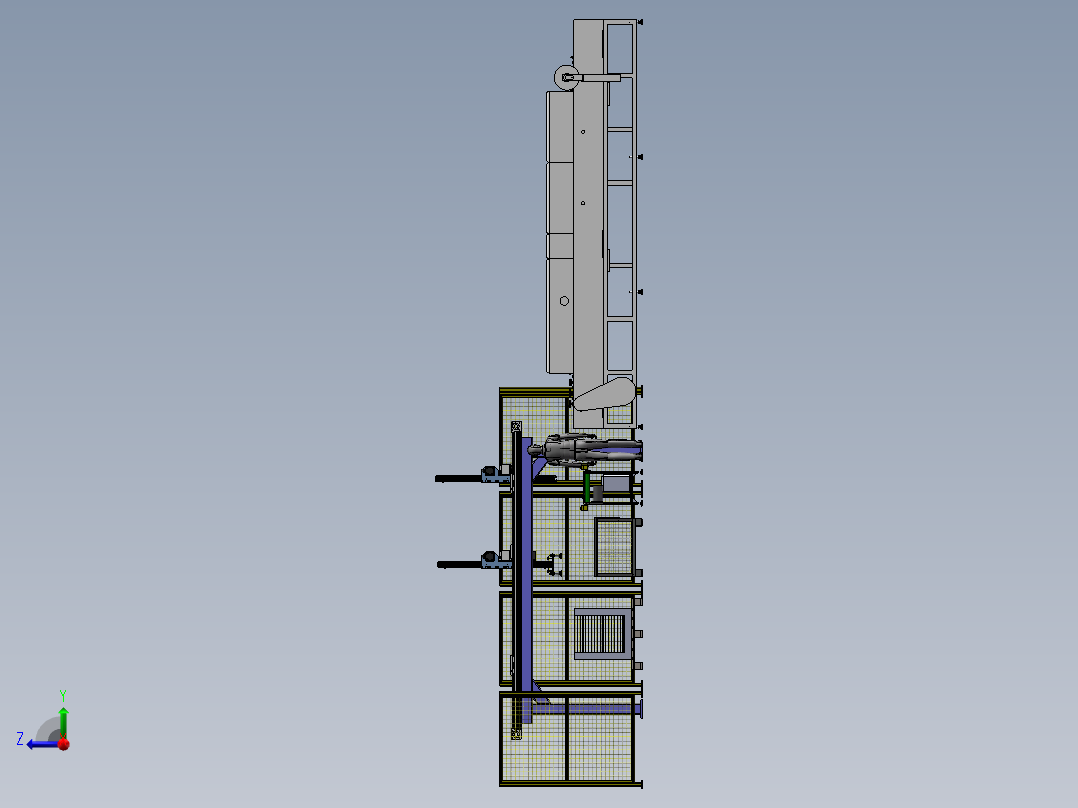Screen dimensions: 1078x808
Task: Select the green cylinder near the operator station
Action: (586, 487)
